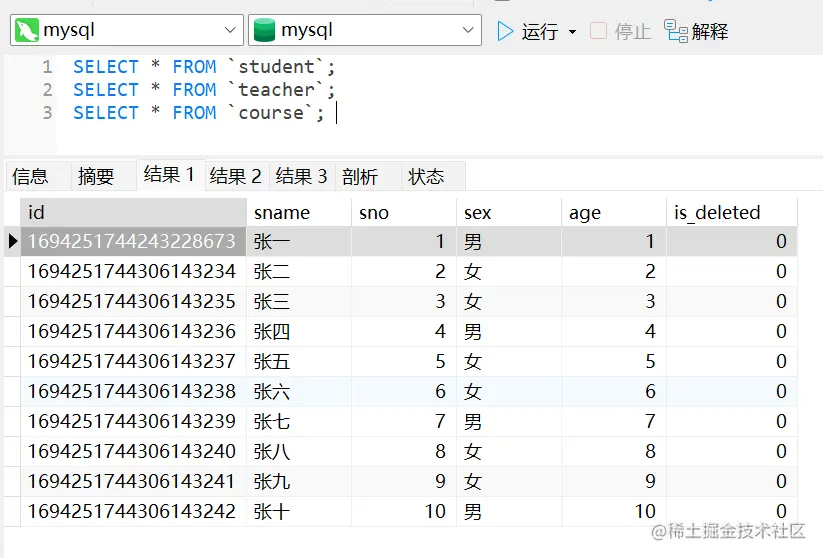This screenshot has height=558, width=823.
Task: Click the row selector beside 张五 row
Action: 12,361
